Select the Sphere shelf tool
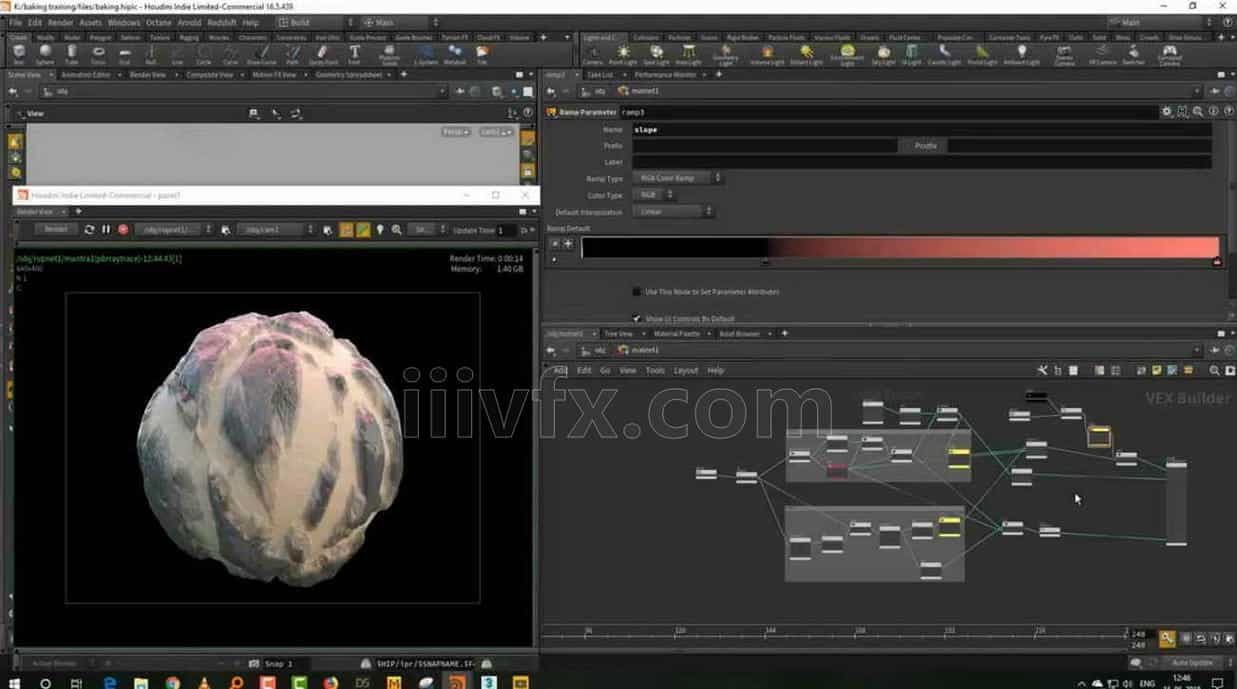This screenshot has height=689, width=1237. click(x=45, y=53)
